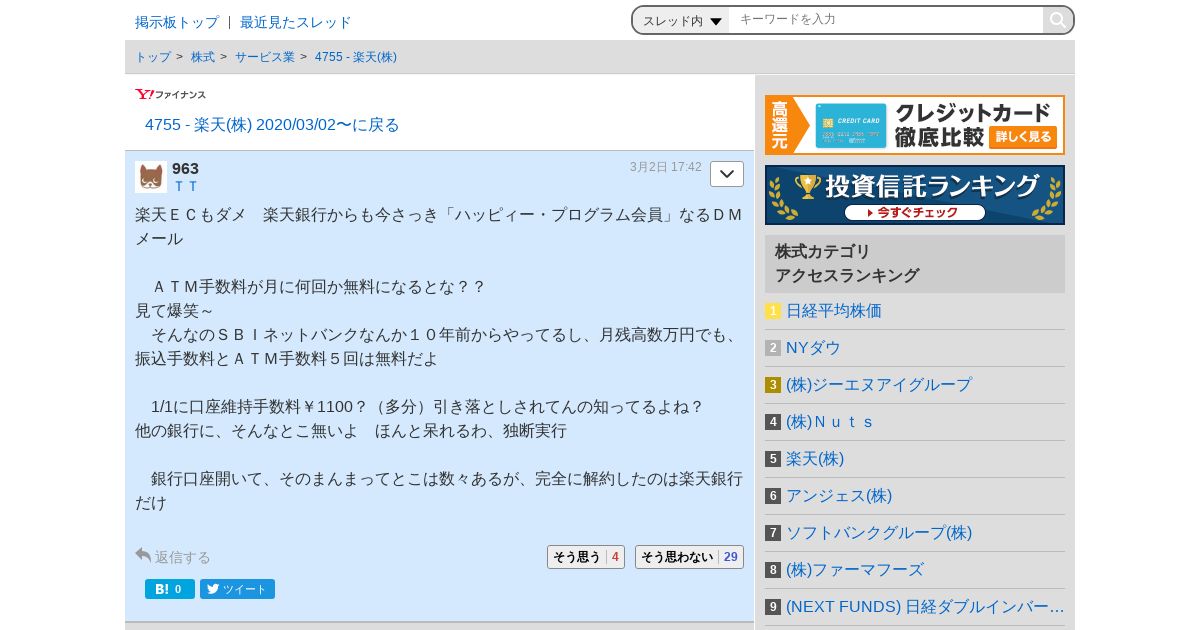This screenshot has height=630, width=1200.
Task: Vote そう思わない on post 963
Action: click(689, 557)
